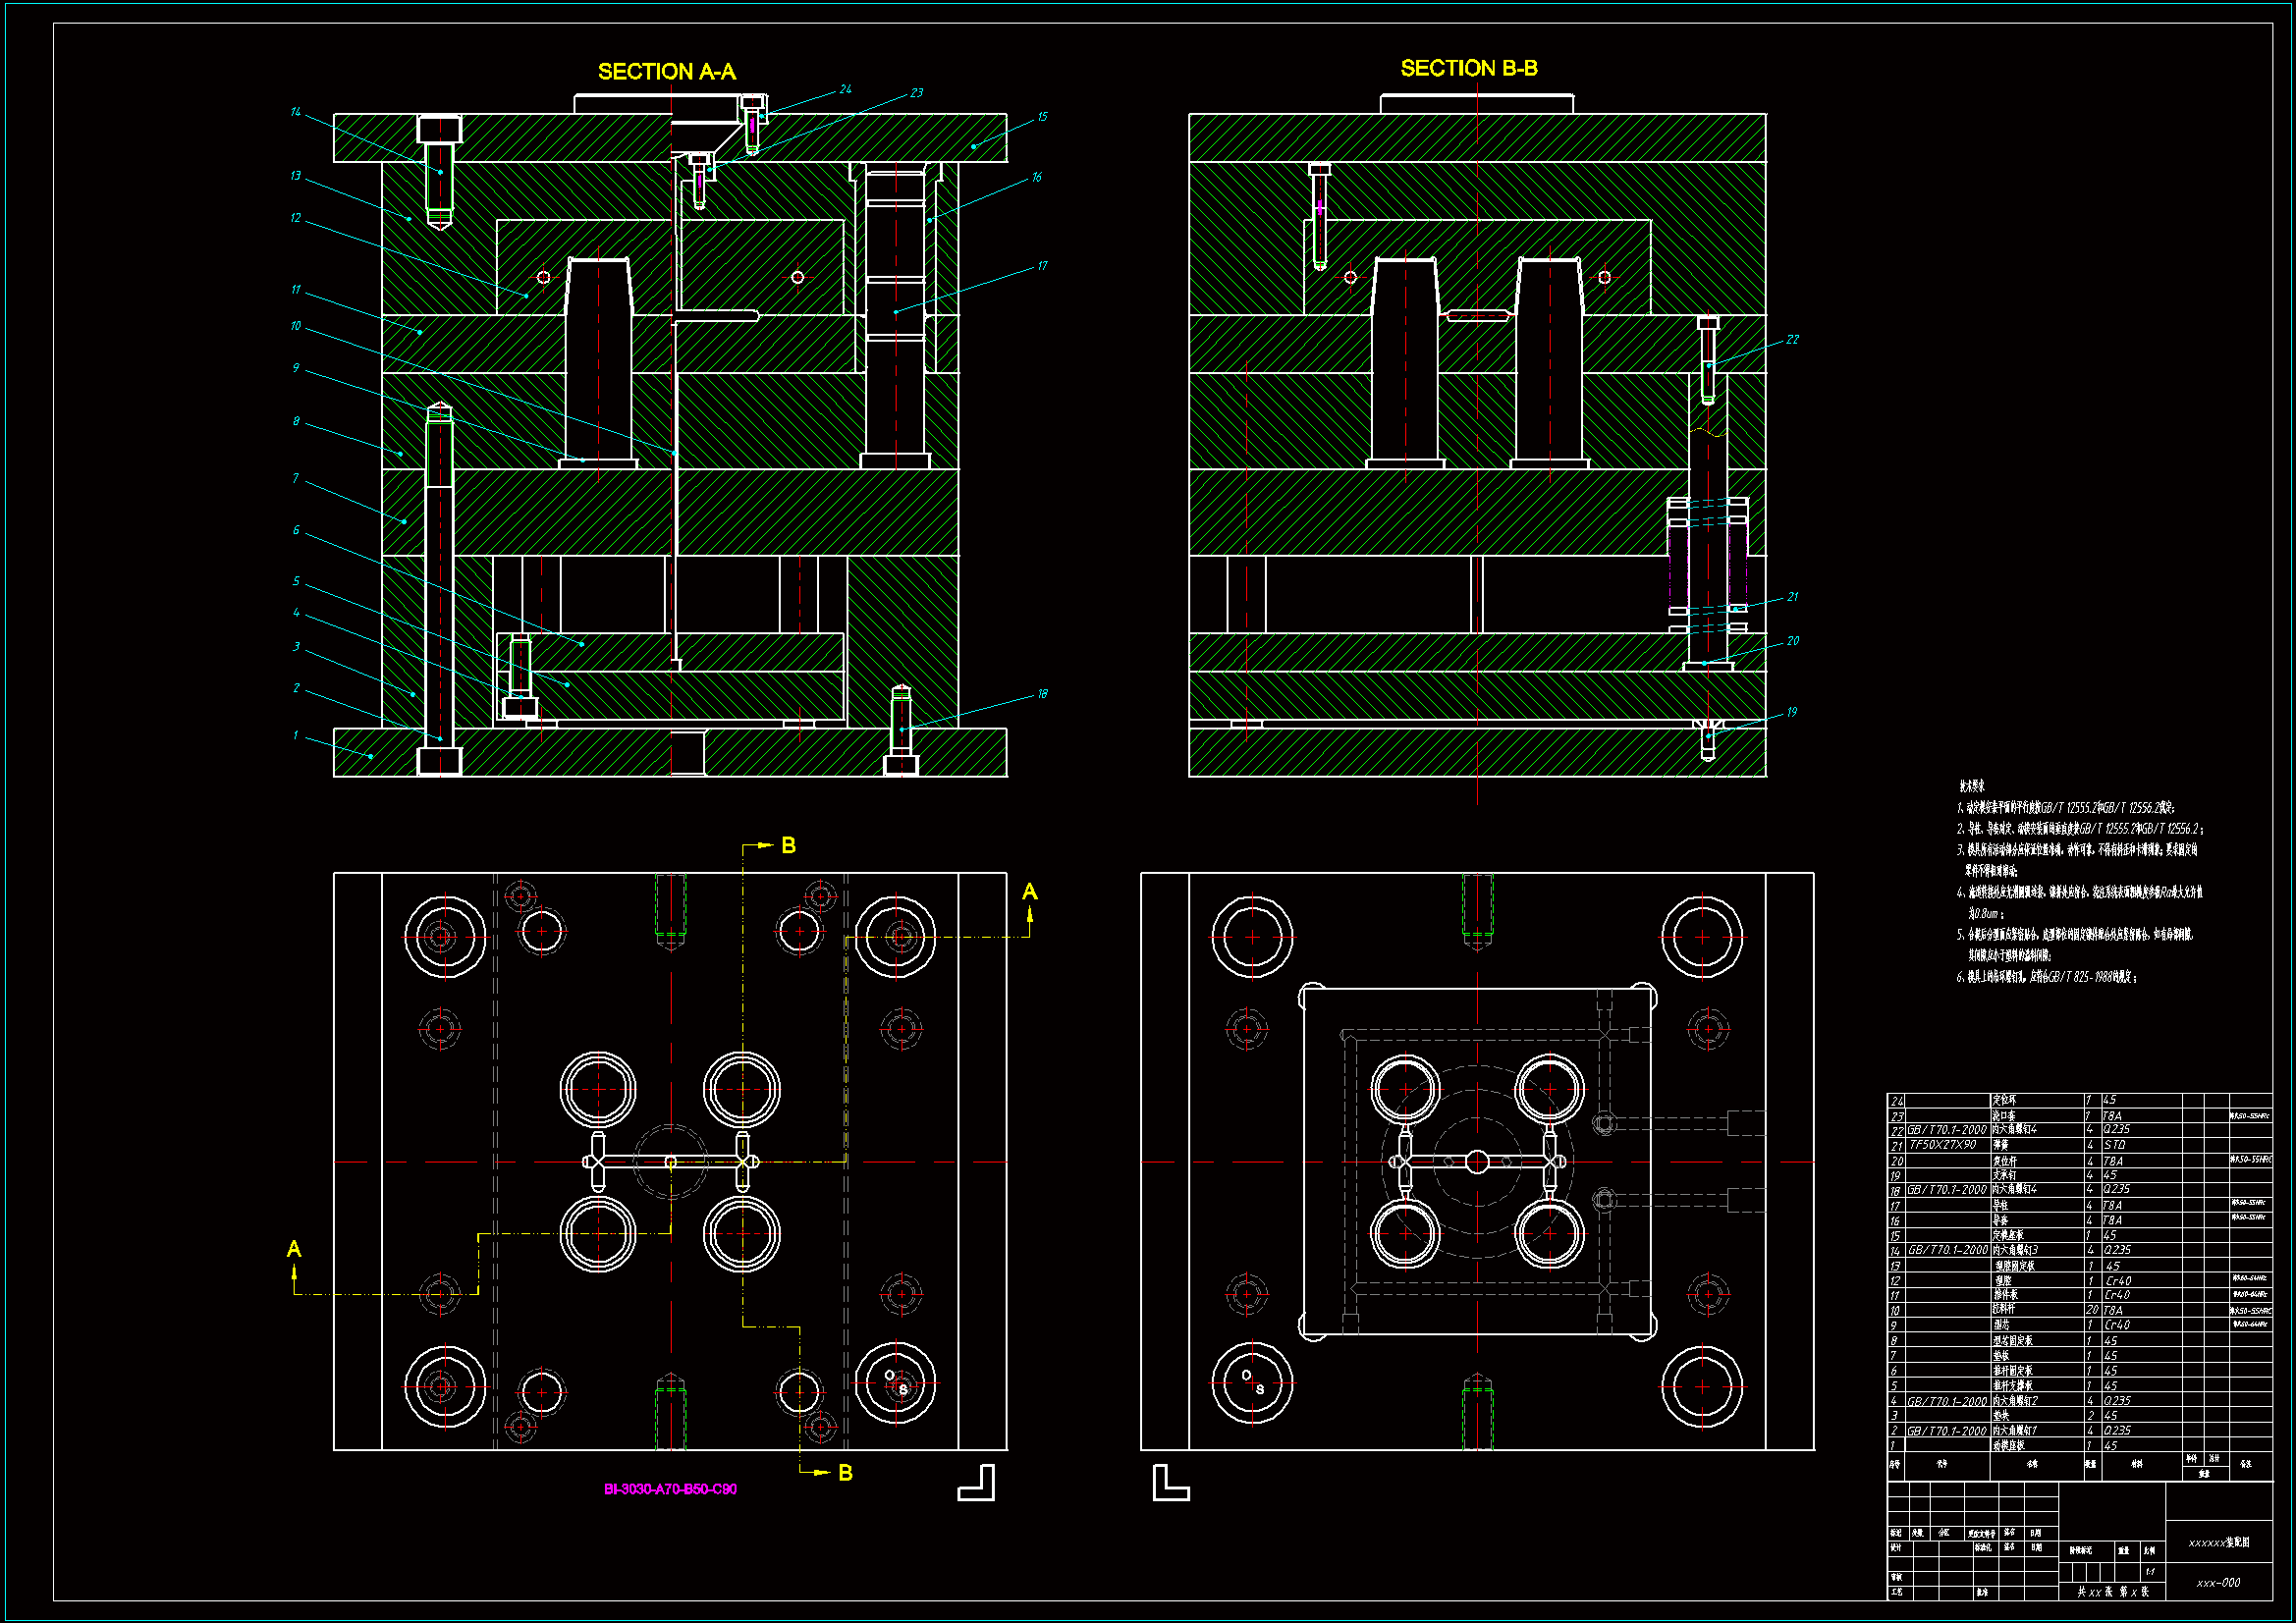Click the center sprue circle in right plan view
The width and height of the screenshot is (2296, 1623).
pos(1477,1162)
